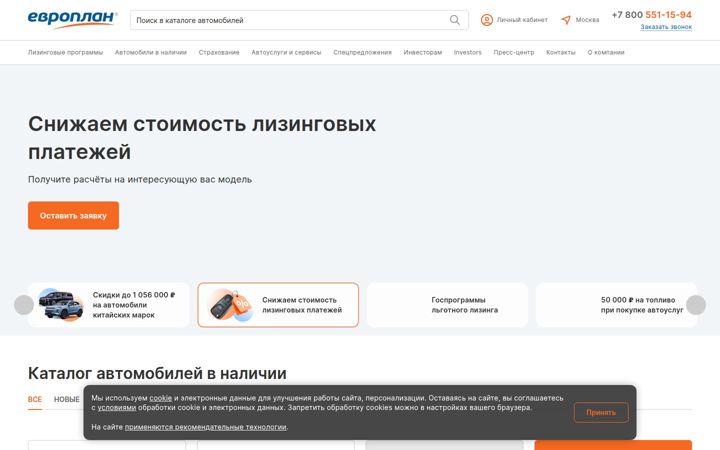720x450 pixels.
Task: Select 50 000 ₽ на топливо card
Action: pos(617,305)
